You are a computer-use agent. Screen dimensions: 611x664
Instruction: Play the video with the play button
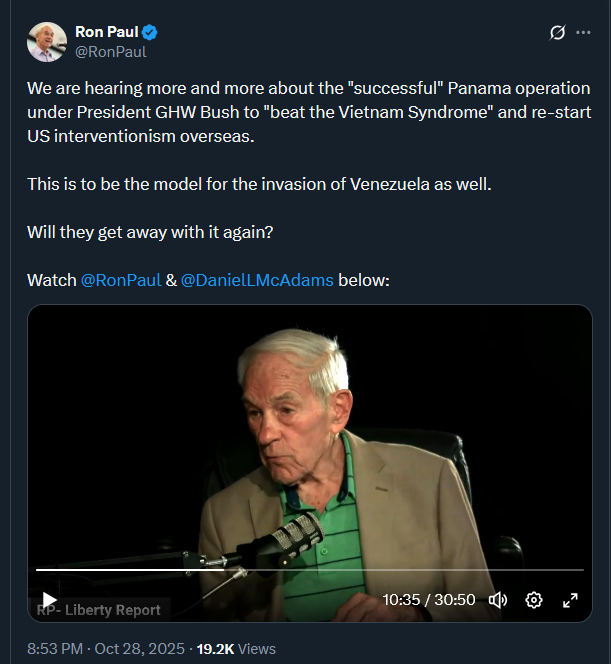point(49,599)
